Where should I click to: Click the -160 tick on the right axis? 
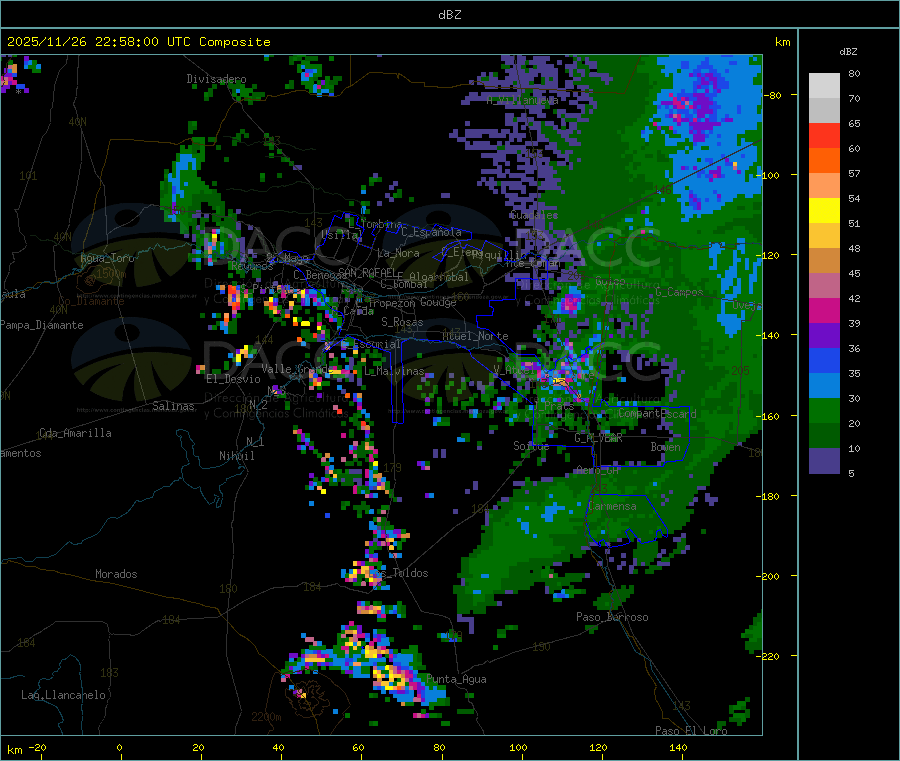point(769,416)
